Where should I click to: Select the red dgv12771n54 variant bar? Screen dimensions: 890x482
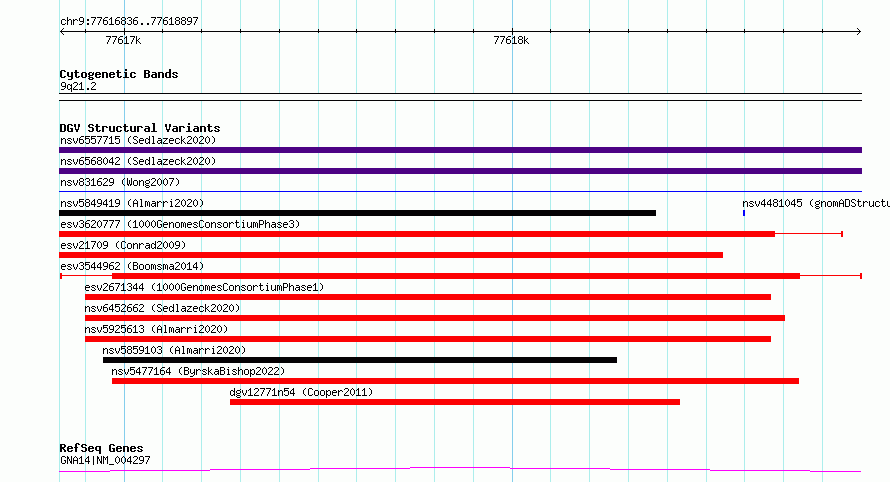(455, 402)
